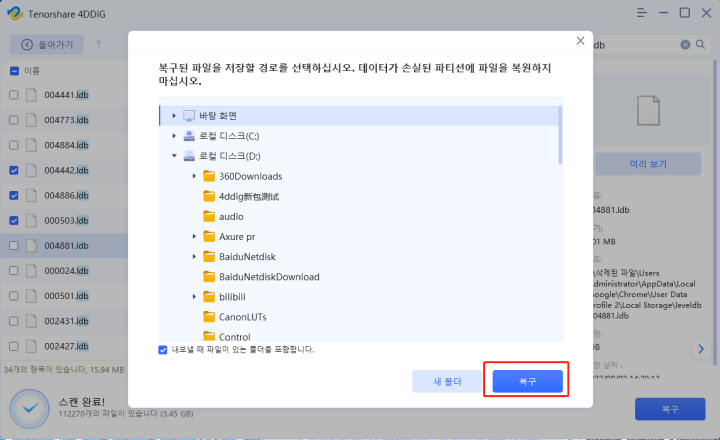This screenshot has width=720, height=440.
Task: Click the search magnifier icon
Action: click(x=700, y=45)
